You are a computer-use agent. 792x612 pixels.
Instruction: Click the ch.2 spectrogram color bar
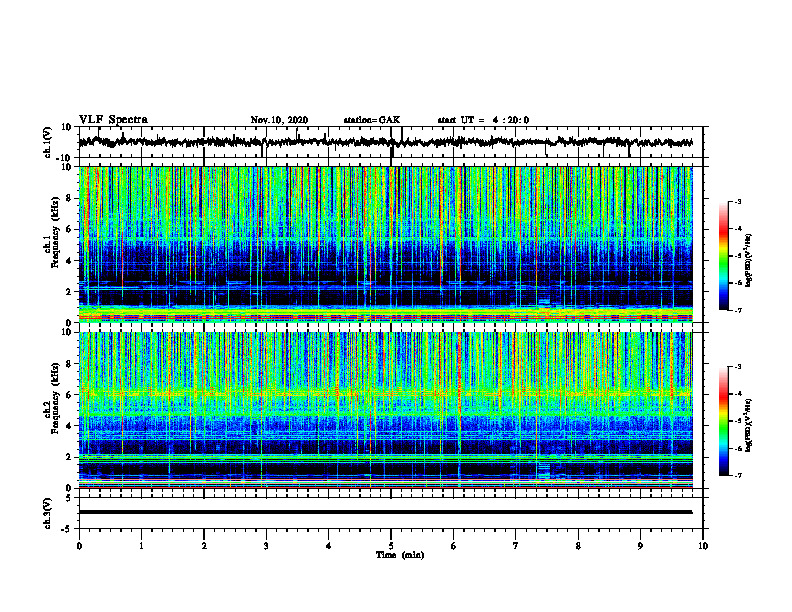point(723,421)
